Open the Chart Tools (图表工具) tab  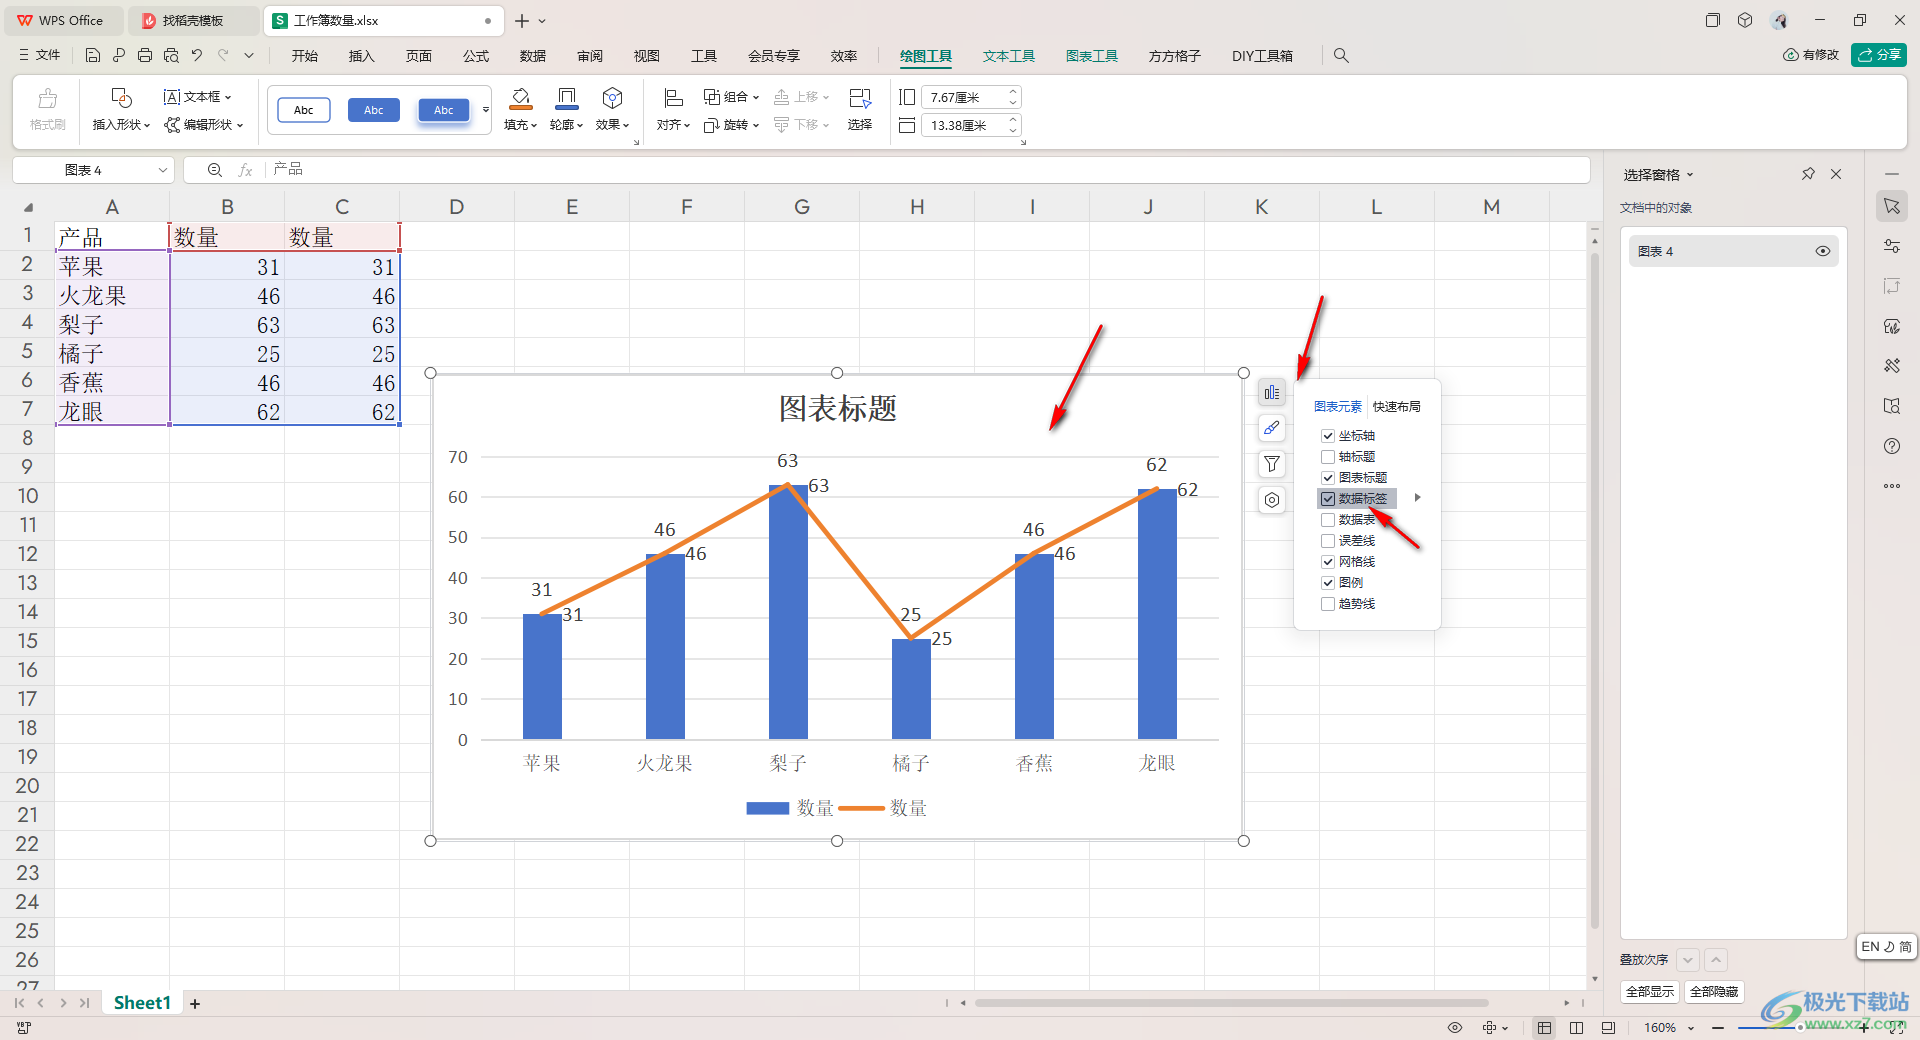coord(1091,56)
